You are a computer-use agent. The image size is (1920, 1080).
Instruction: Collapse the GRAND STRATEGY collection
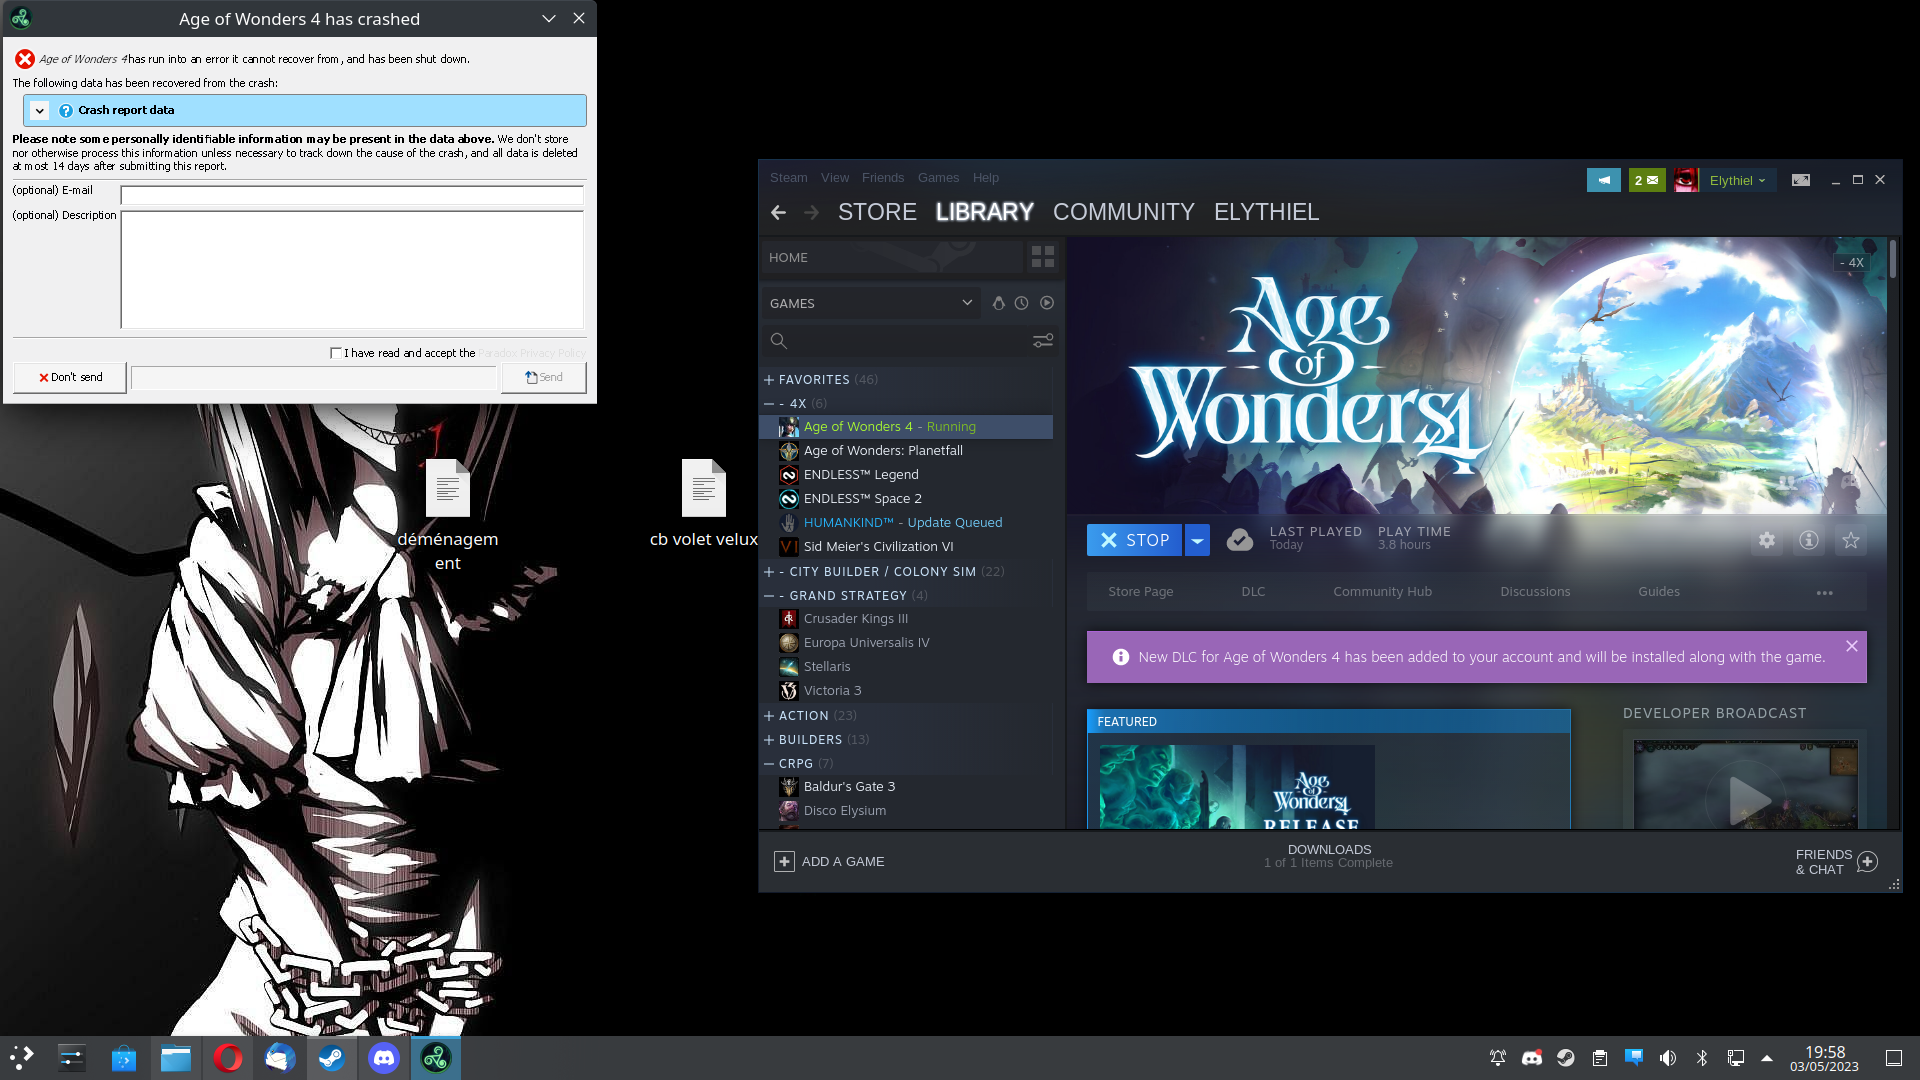[x=769, y=596]
